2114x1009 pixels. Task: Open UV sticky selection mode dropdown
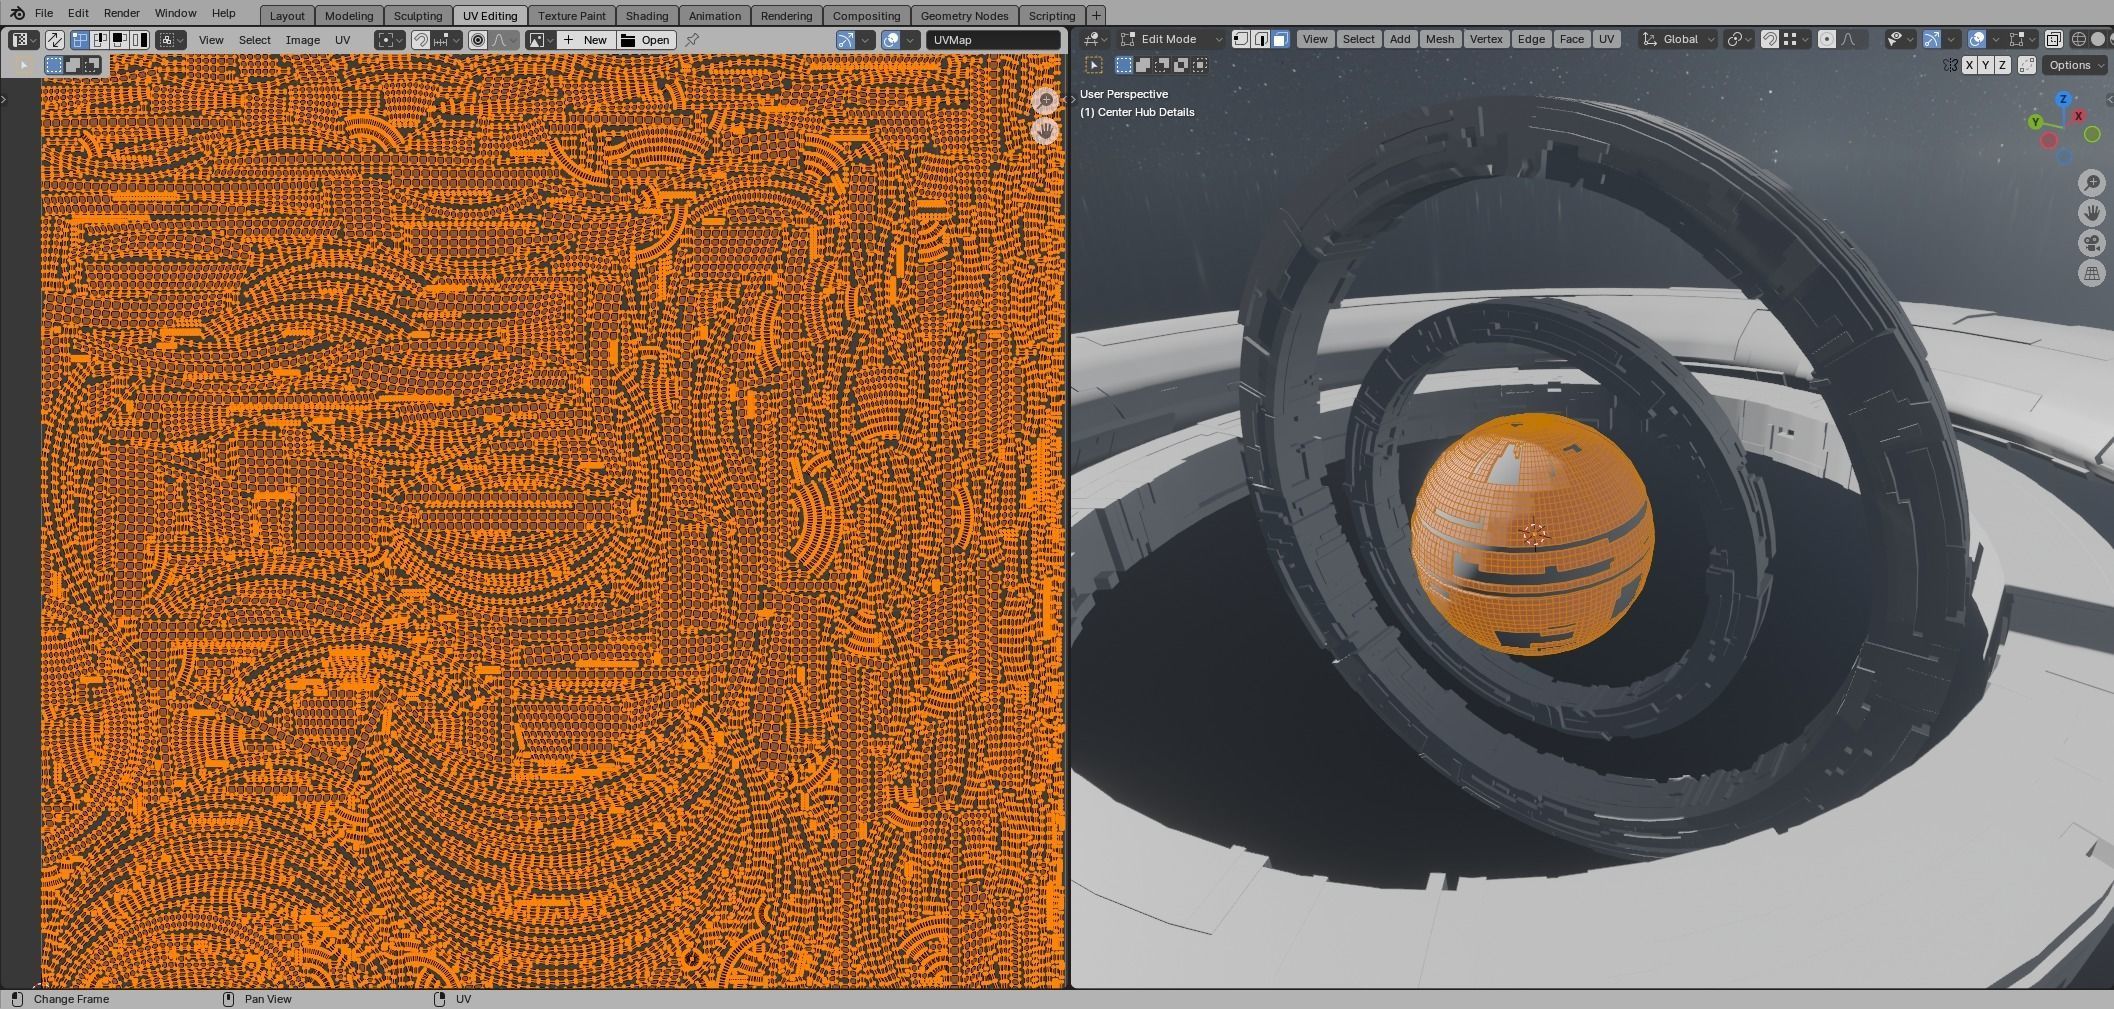tap(171, 40)
